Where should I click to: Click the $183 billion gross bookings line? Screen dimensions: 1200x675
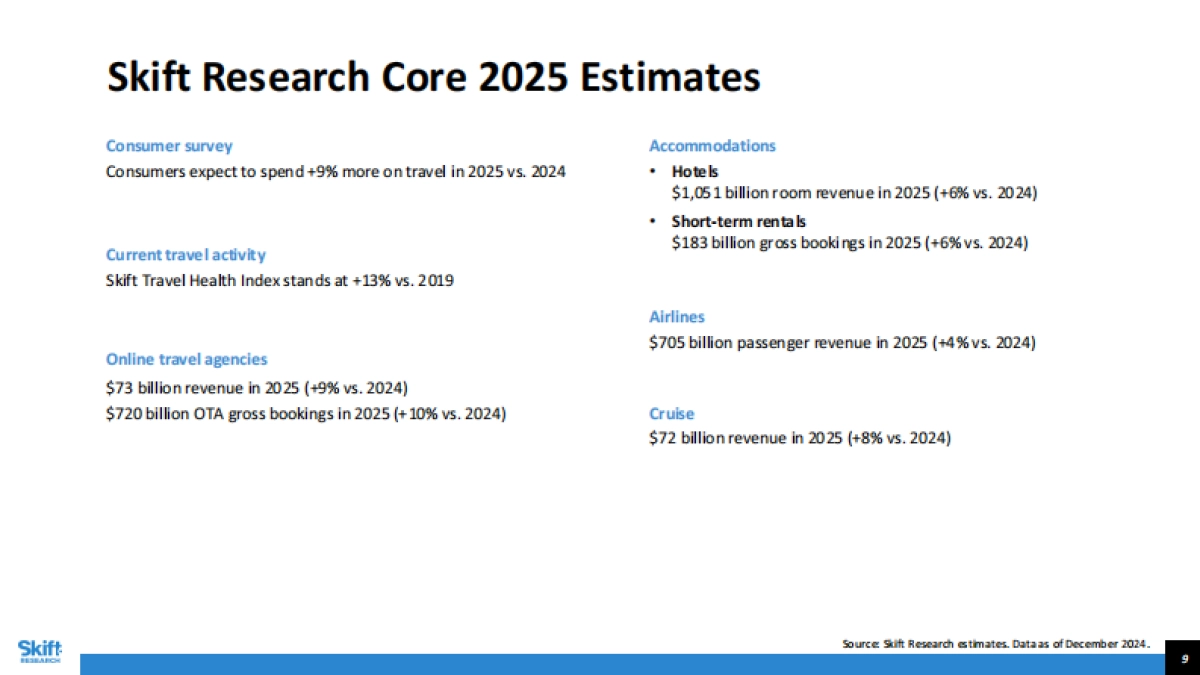click(x=850, y=243)
